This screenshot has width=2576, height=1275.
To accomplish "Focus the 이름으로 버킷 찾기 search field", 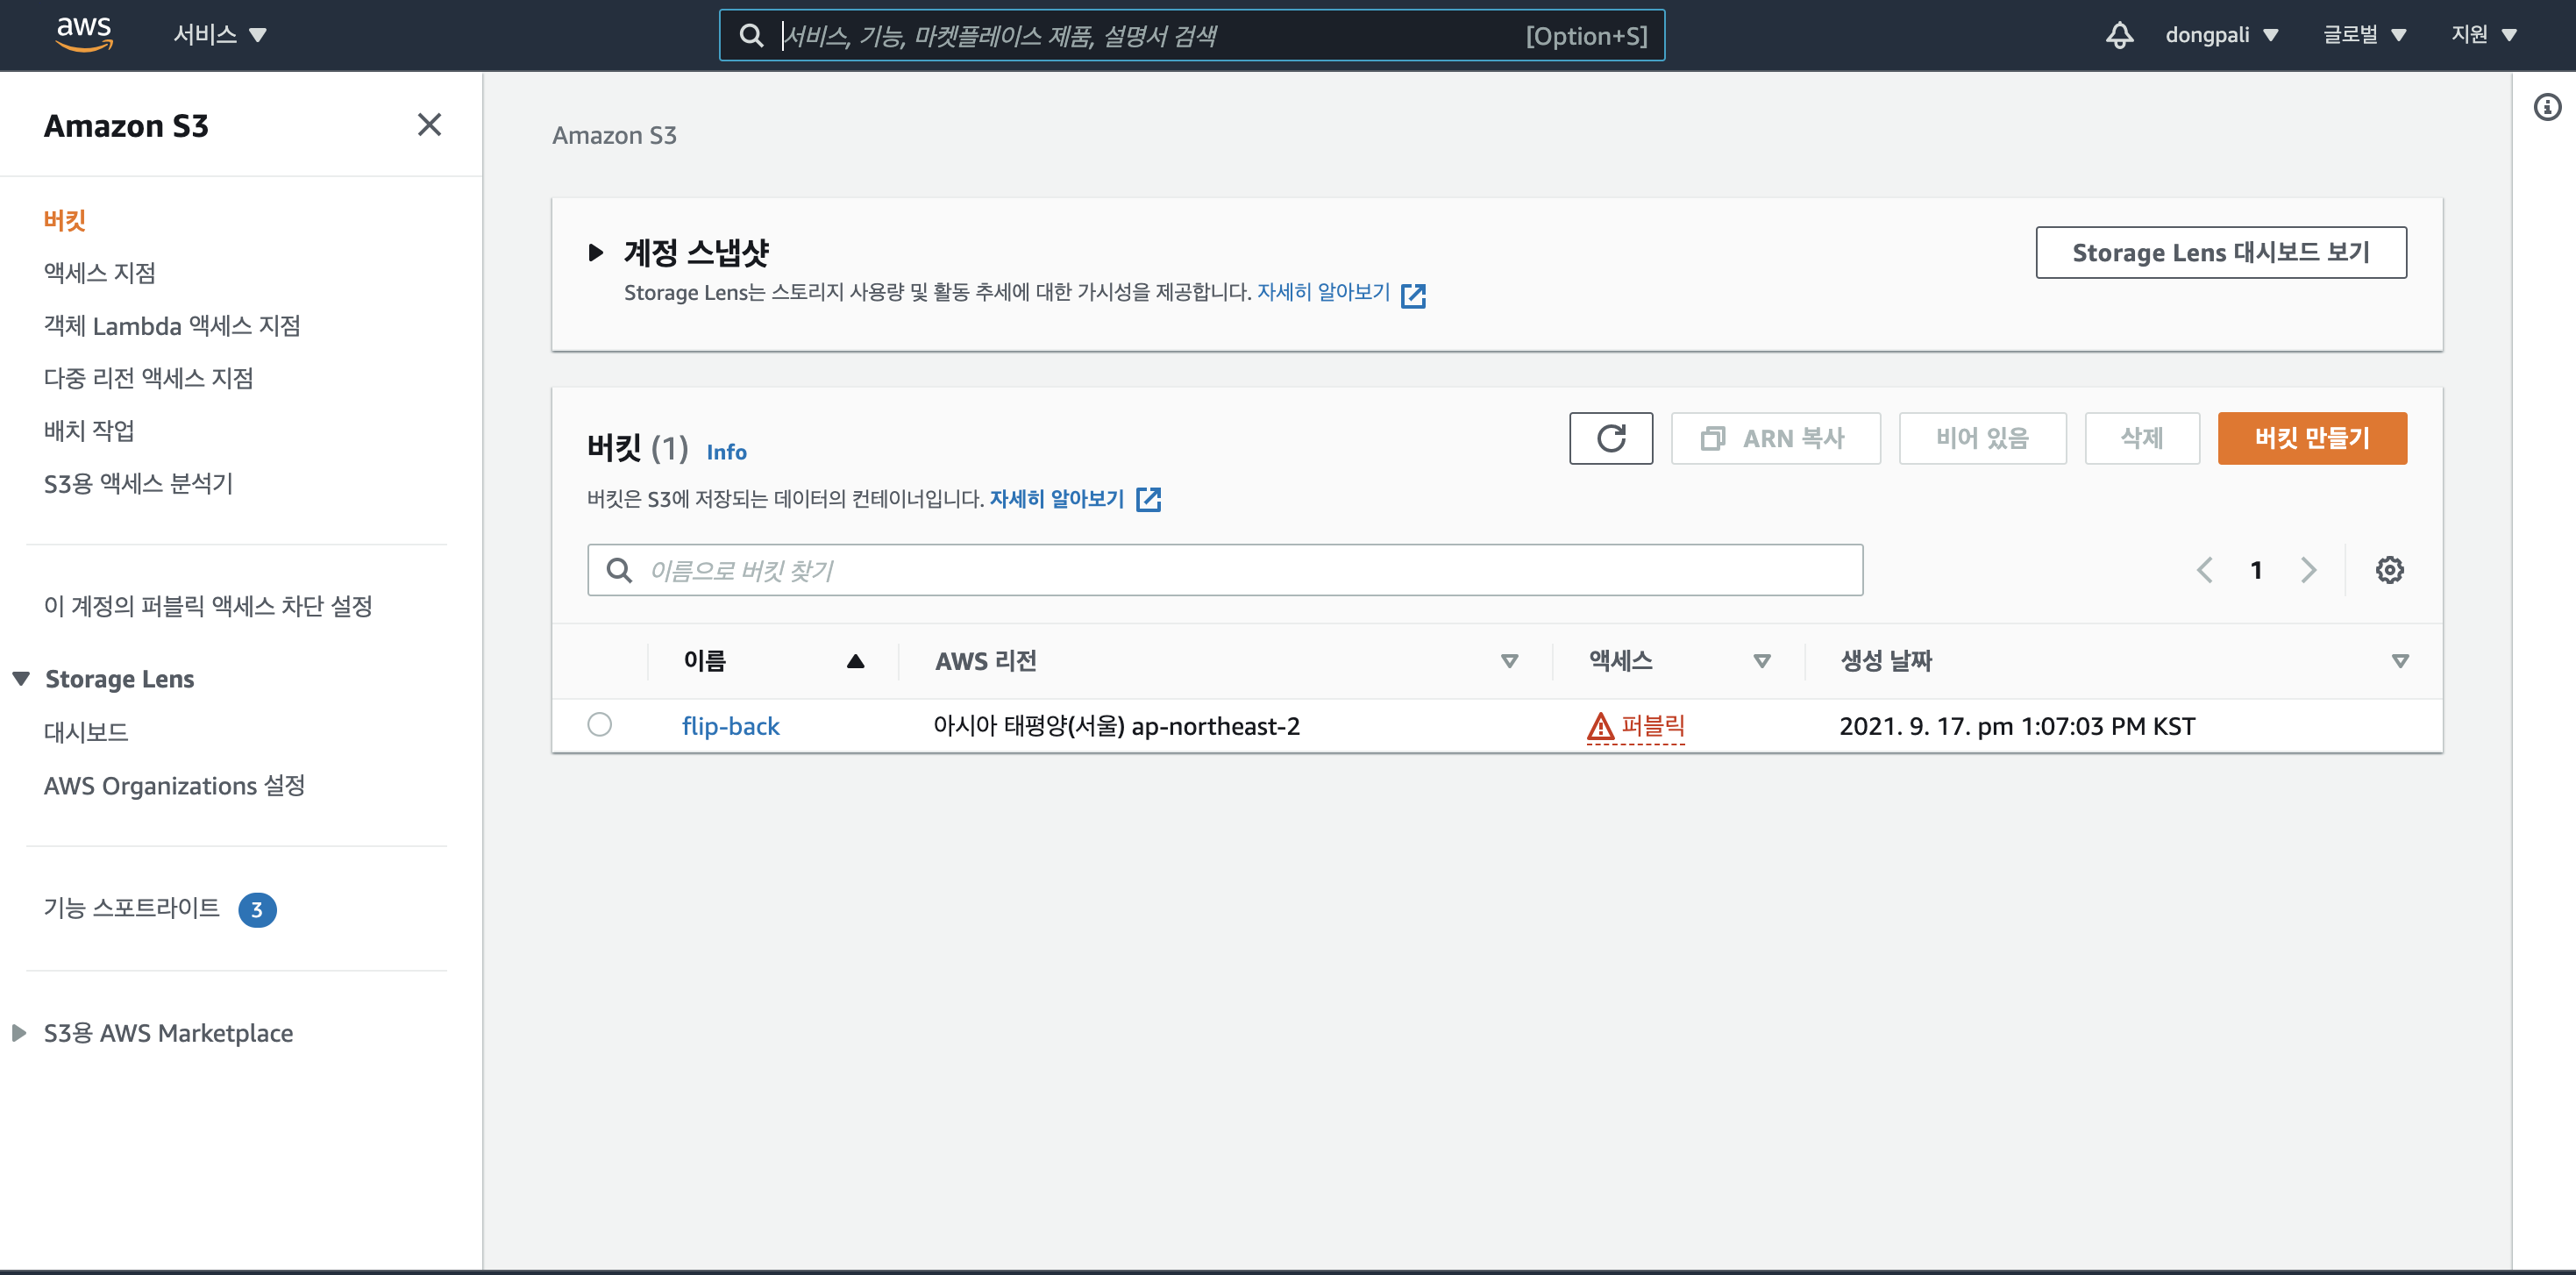I will [x=1224, y=570].
